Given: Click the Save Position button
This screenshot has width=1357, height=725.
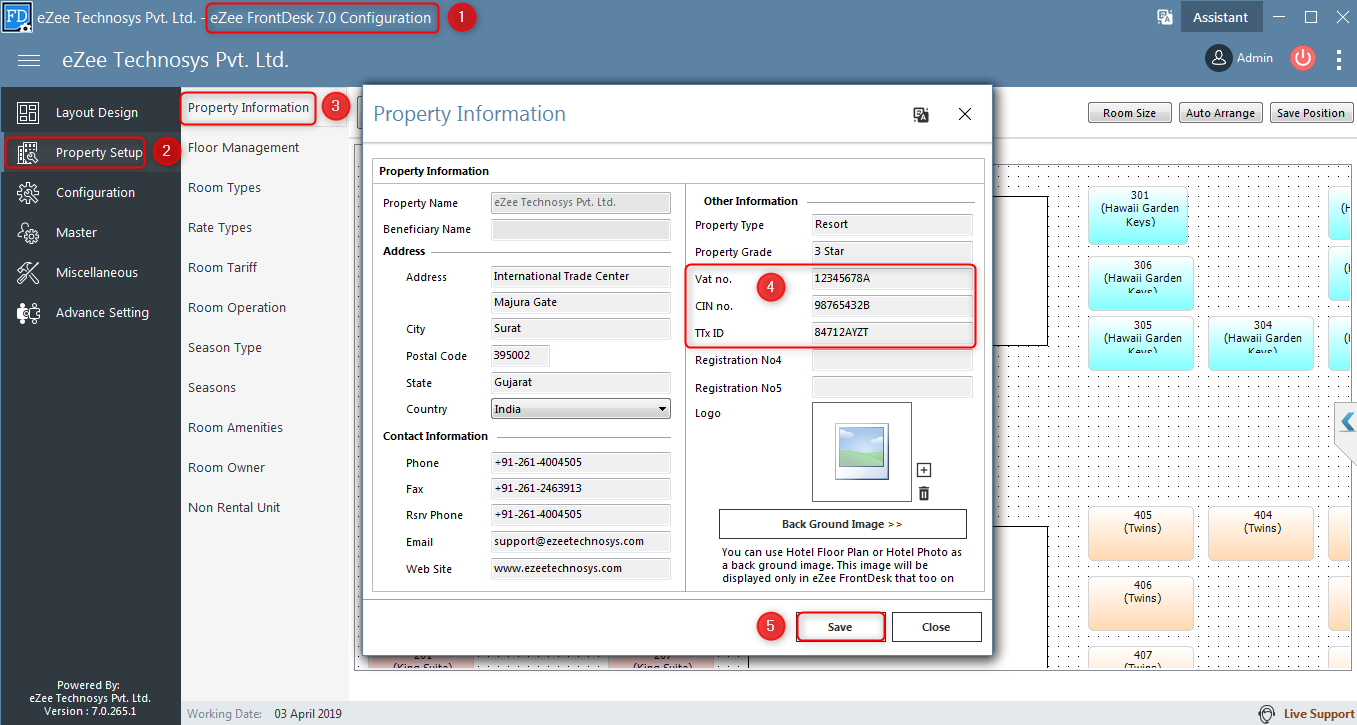Looking at the screenshot, I should click(1311, 113).
